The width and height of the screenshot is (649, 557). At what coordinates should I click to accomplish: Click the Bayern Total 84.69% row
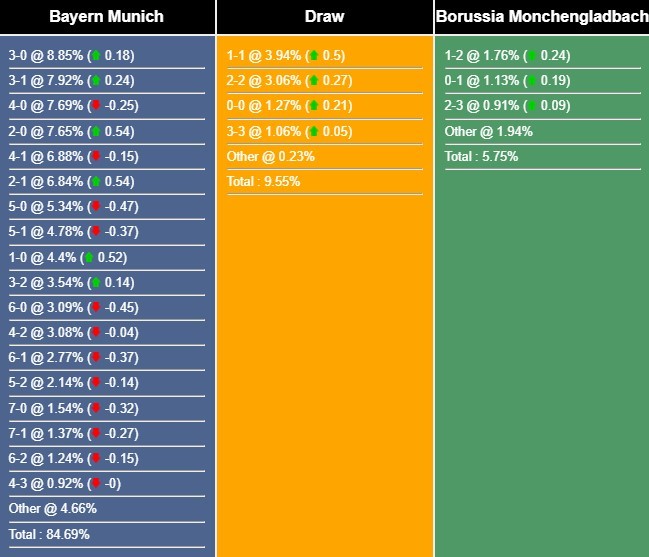click(107, 534)
